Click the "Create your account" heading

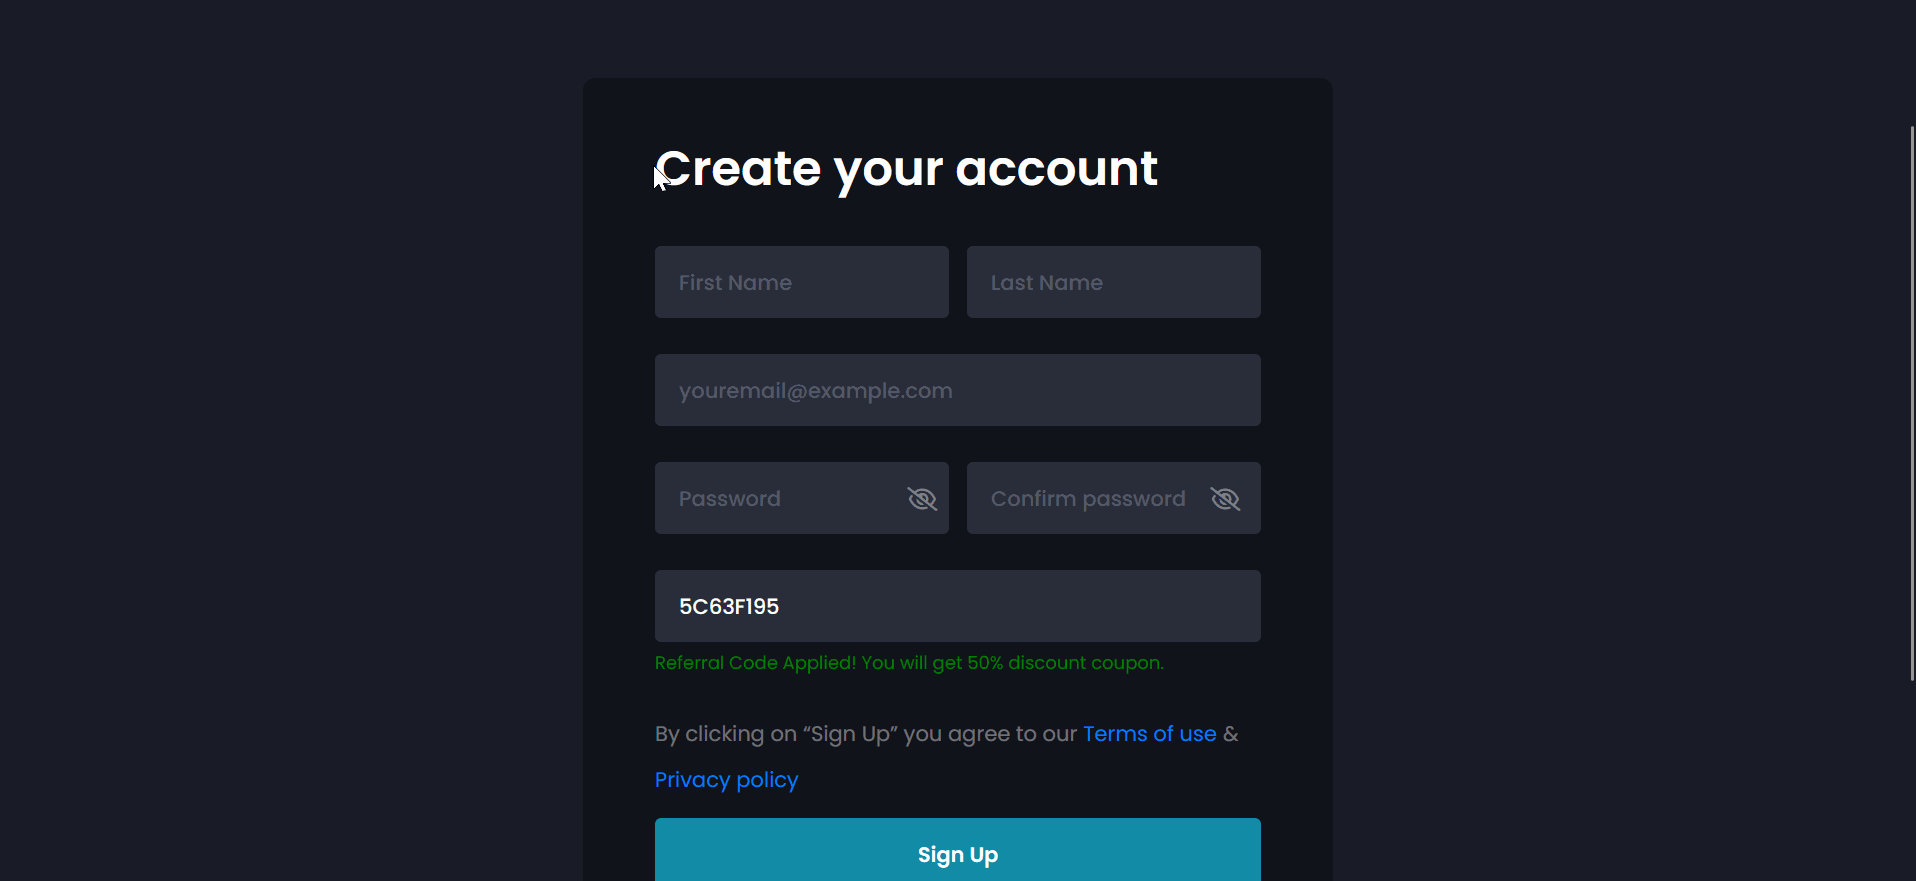tap(906, 169)
